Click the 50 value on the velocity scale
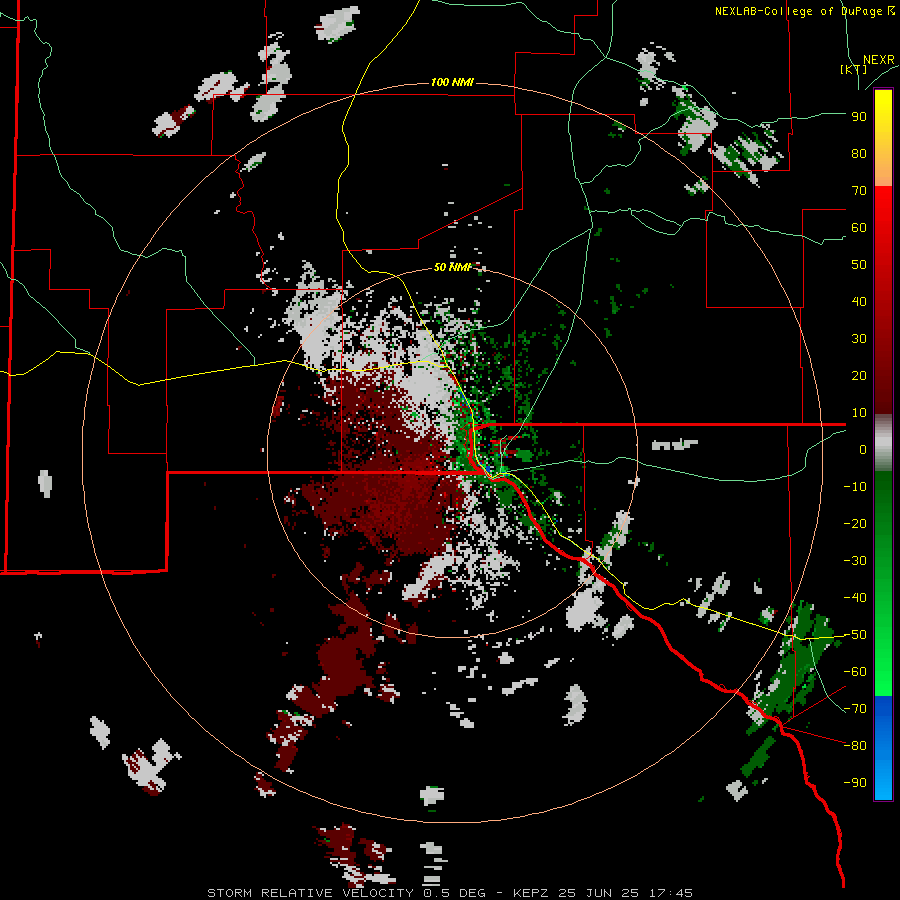 [859, 265]
